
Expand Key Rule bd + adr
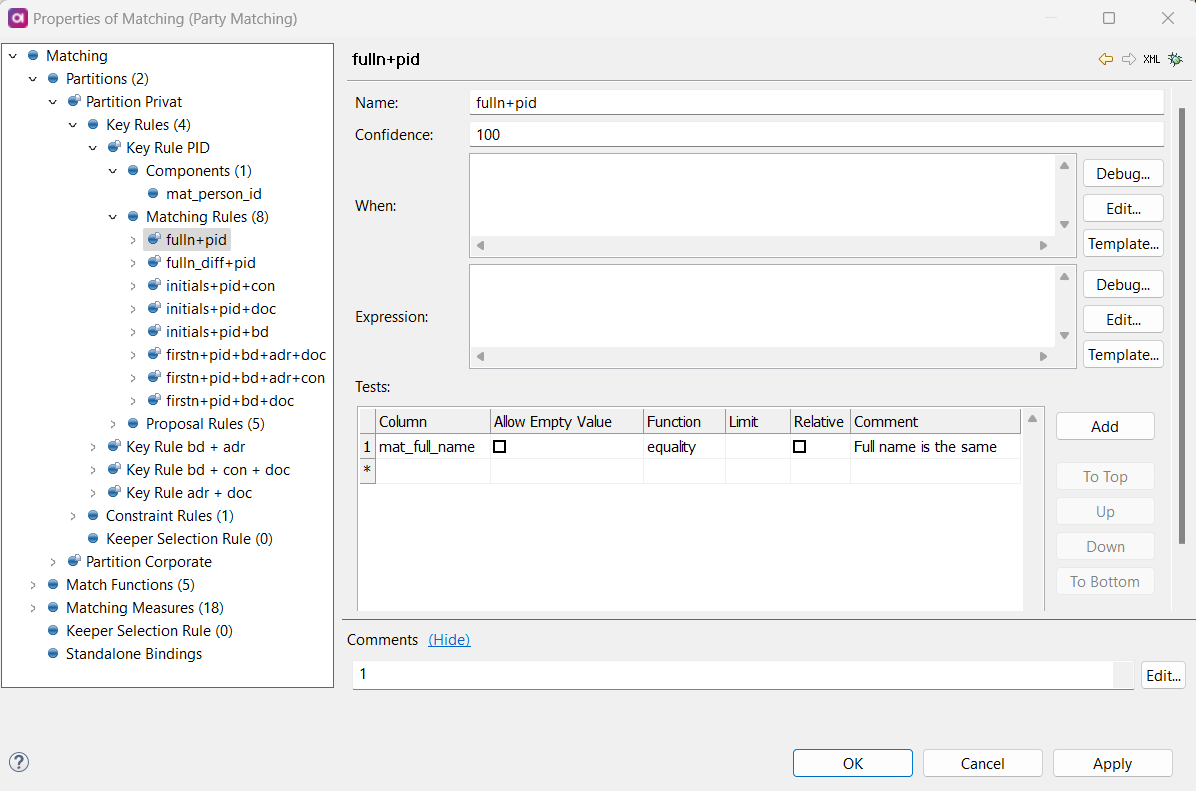(92, 446)
